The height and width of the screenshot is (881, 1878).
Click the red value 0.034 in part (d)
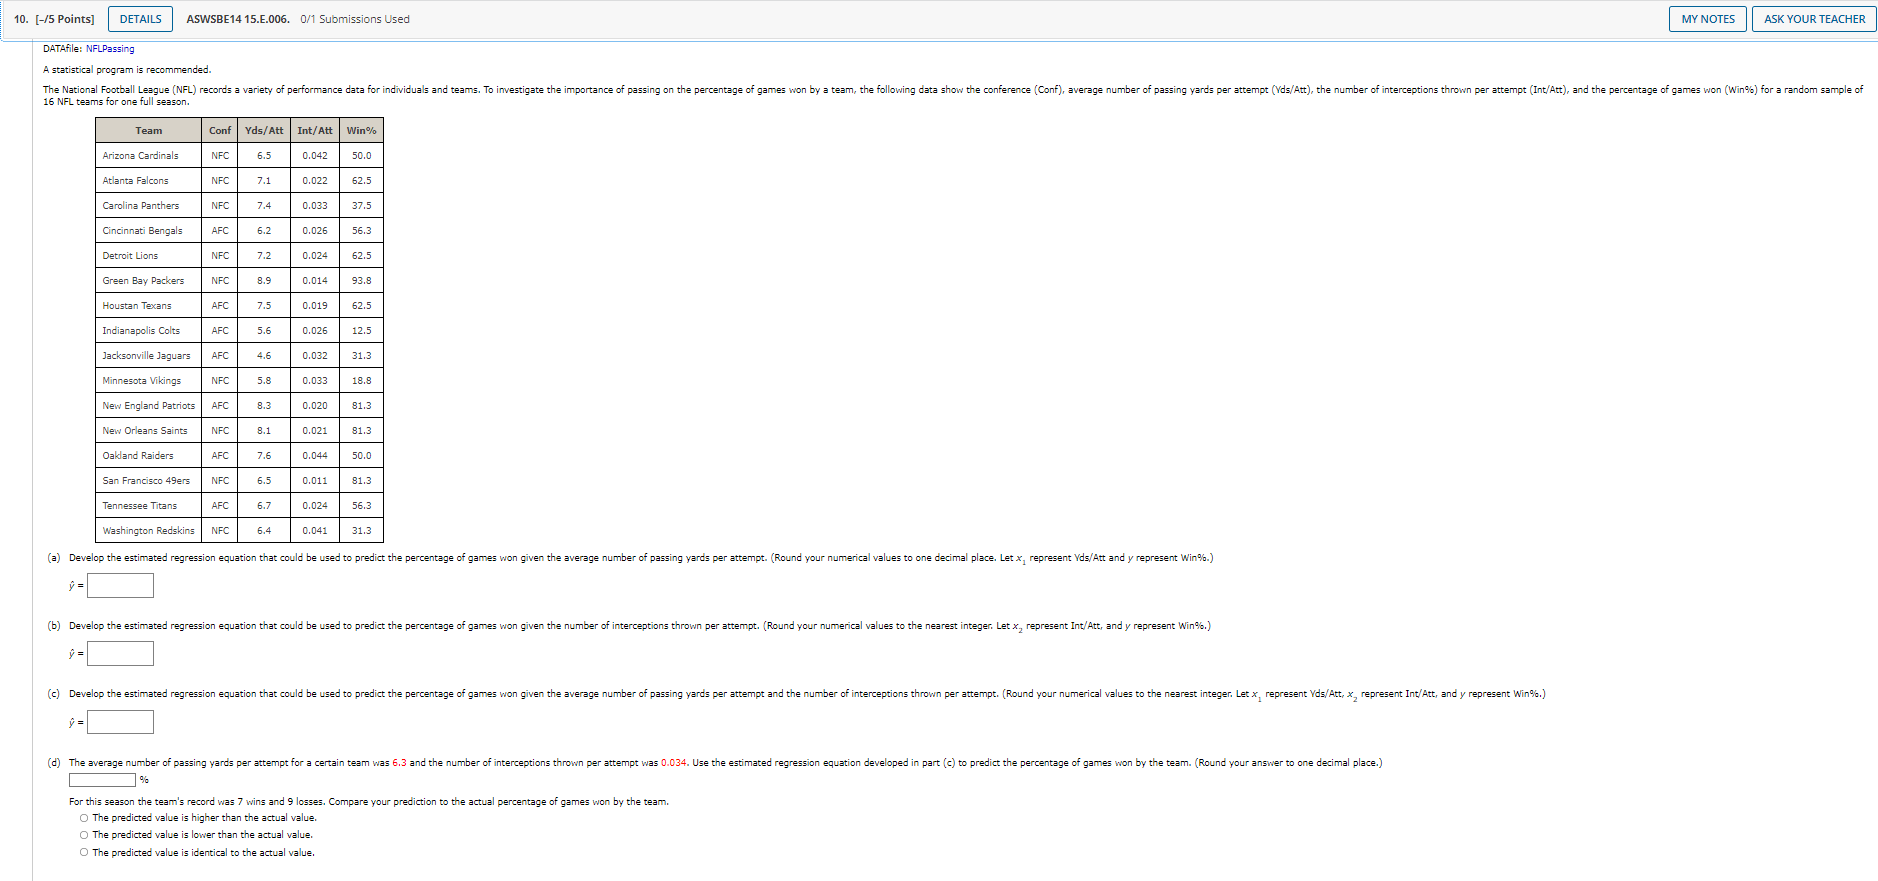click(x=674, y=763)
